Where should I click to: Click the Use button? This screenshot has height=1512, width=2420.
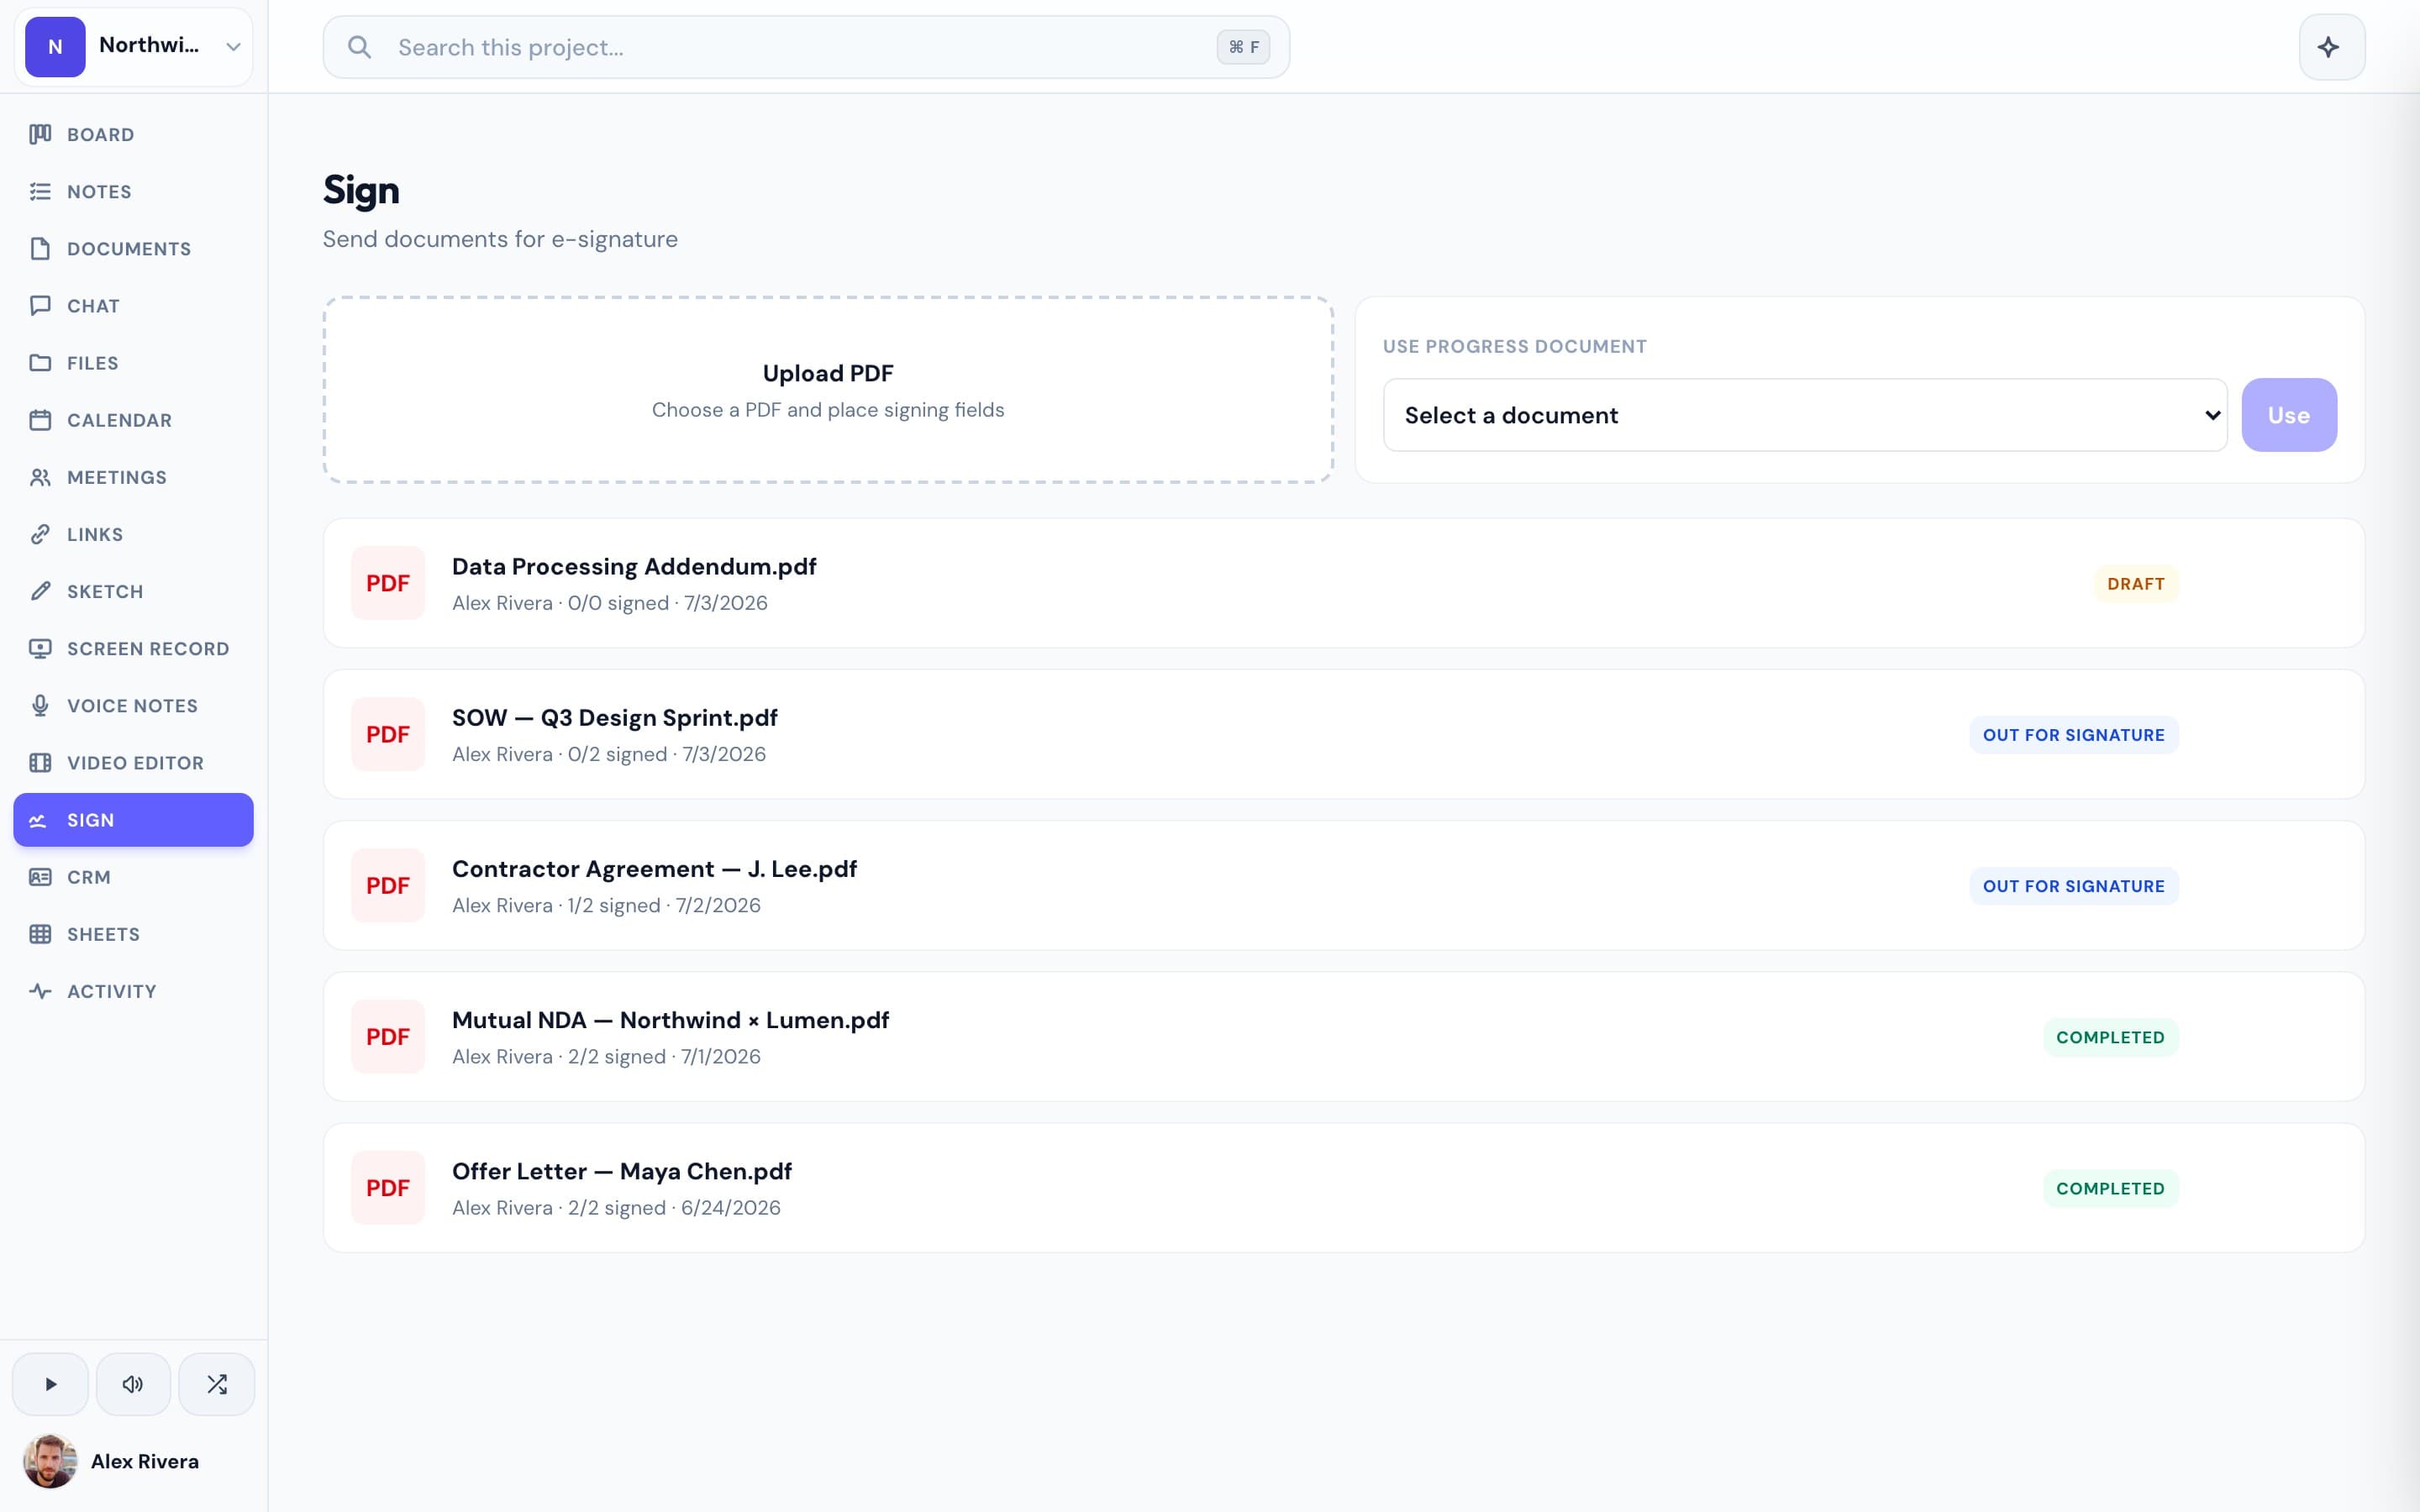point(2289,415)
